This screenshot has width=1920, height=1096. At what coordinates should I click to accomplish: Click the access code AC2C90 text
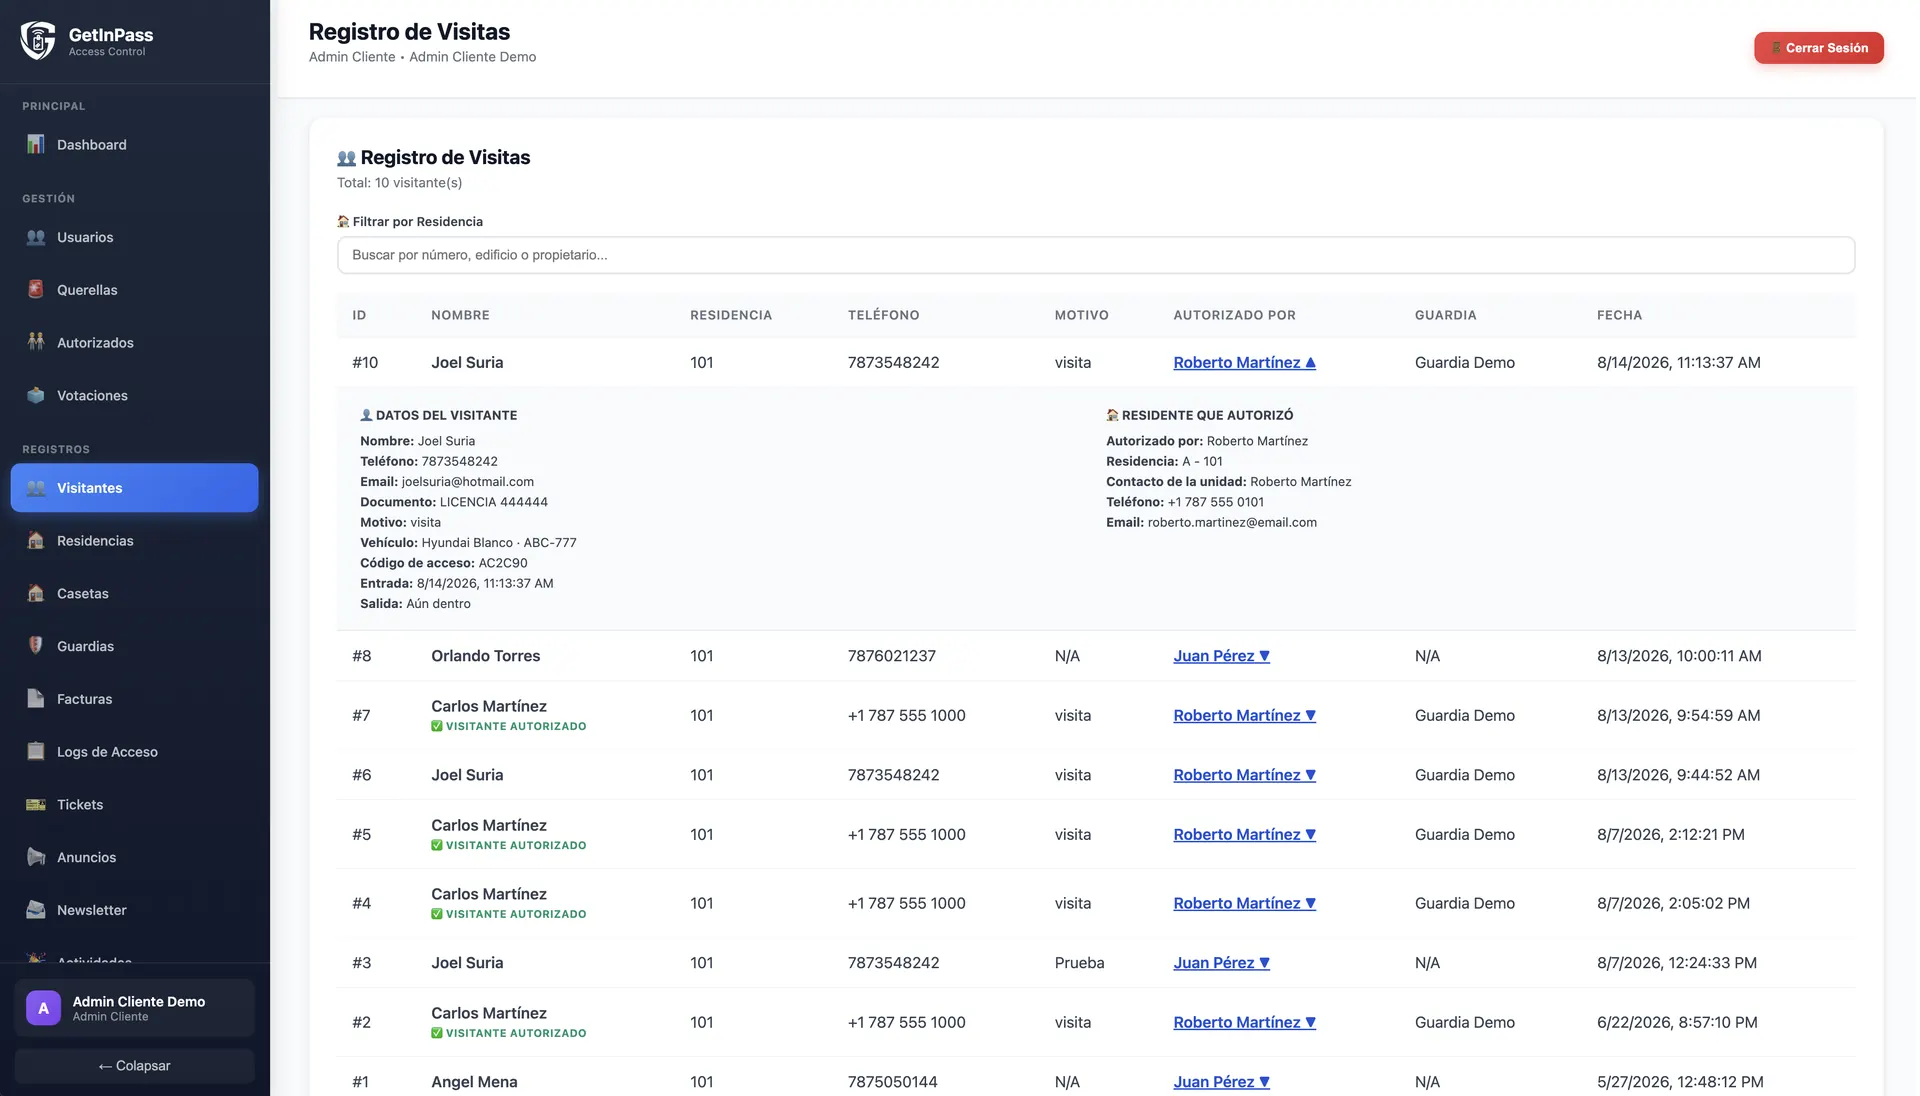coord(503,563)
